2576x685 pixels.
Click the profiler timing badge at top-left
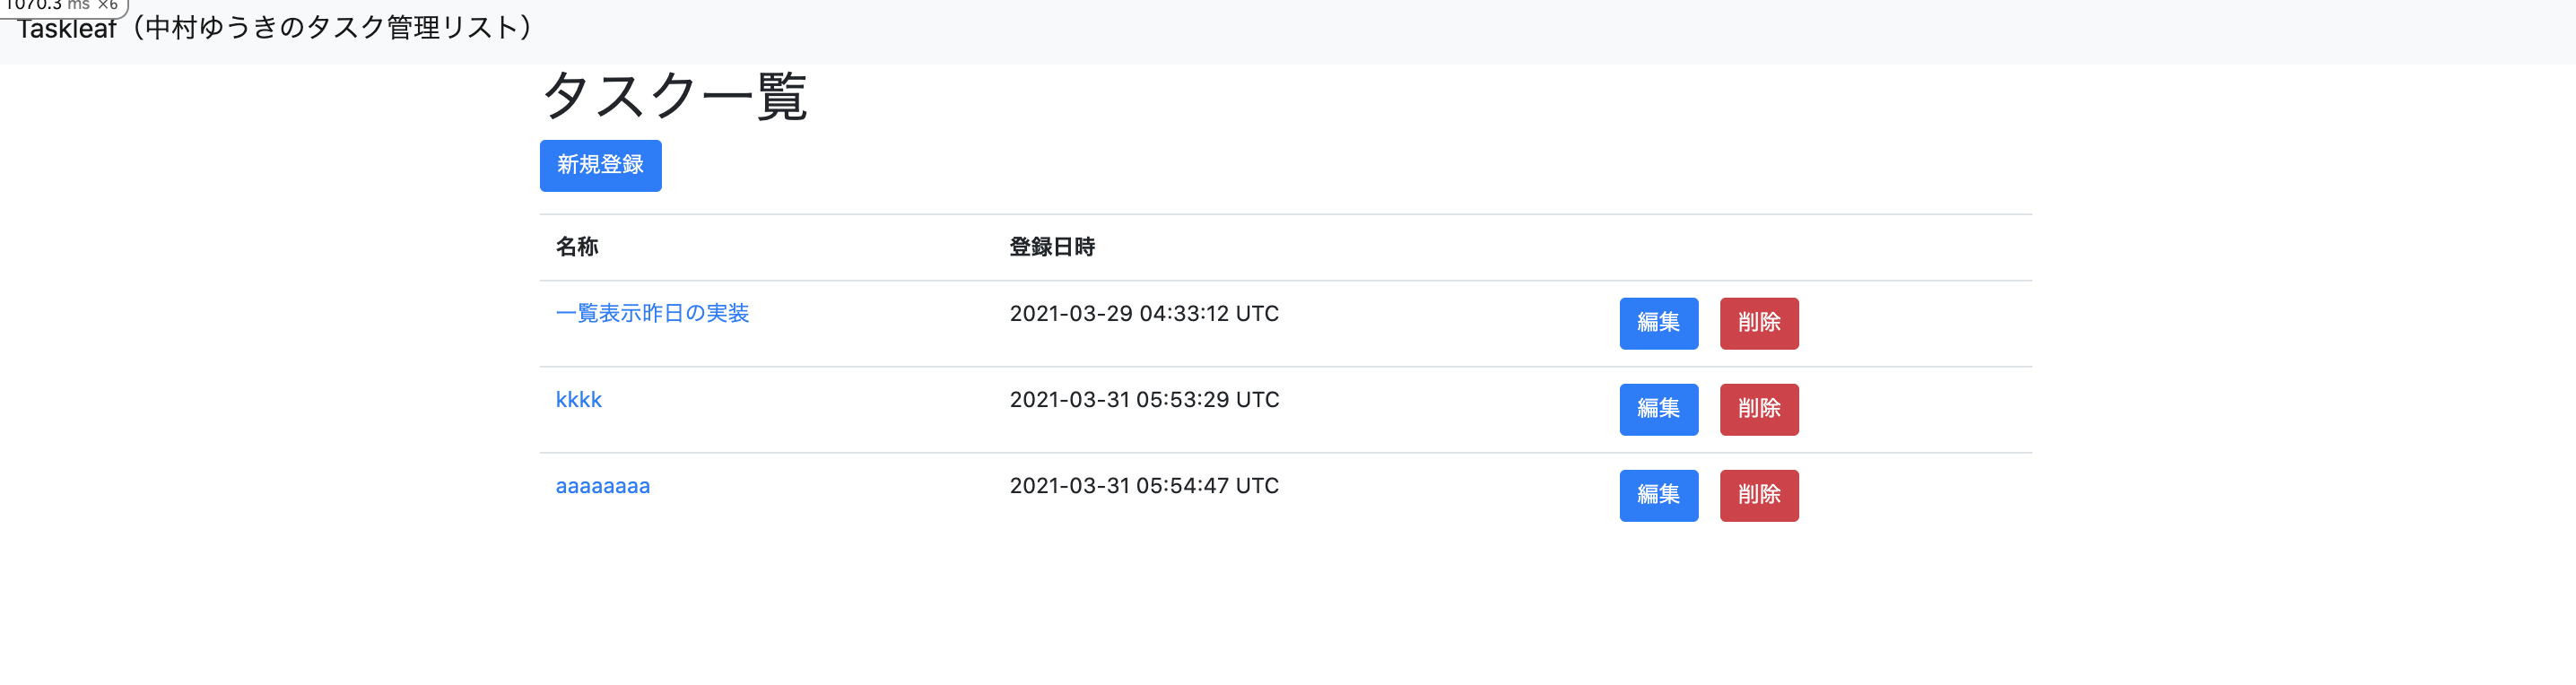point(48,6)
